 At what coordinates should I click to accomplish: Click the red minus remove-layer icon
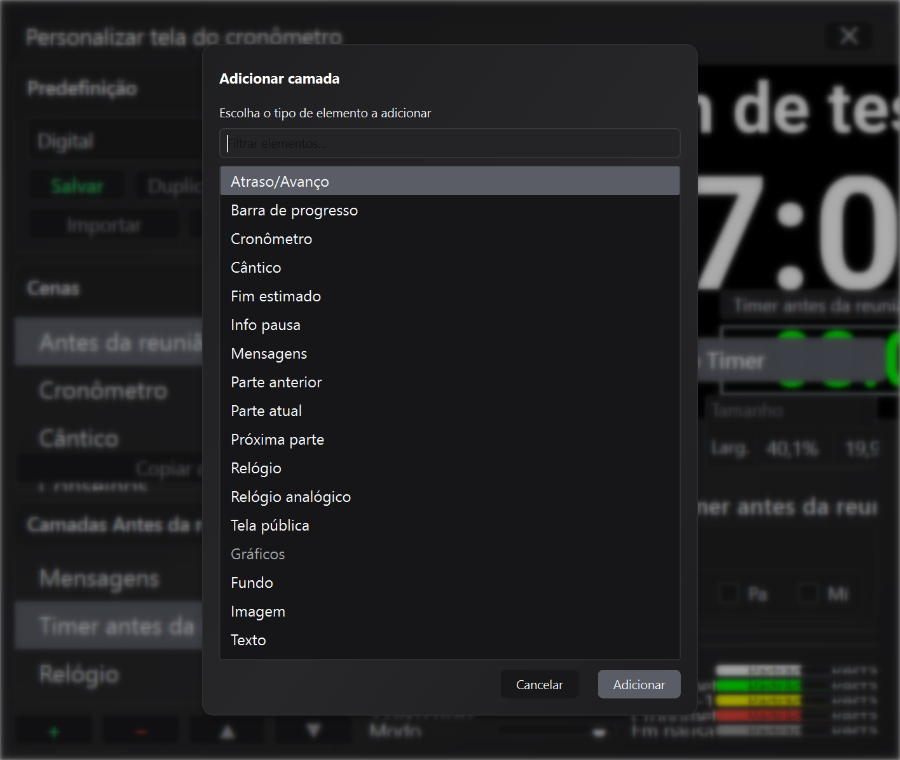point(141,732)
